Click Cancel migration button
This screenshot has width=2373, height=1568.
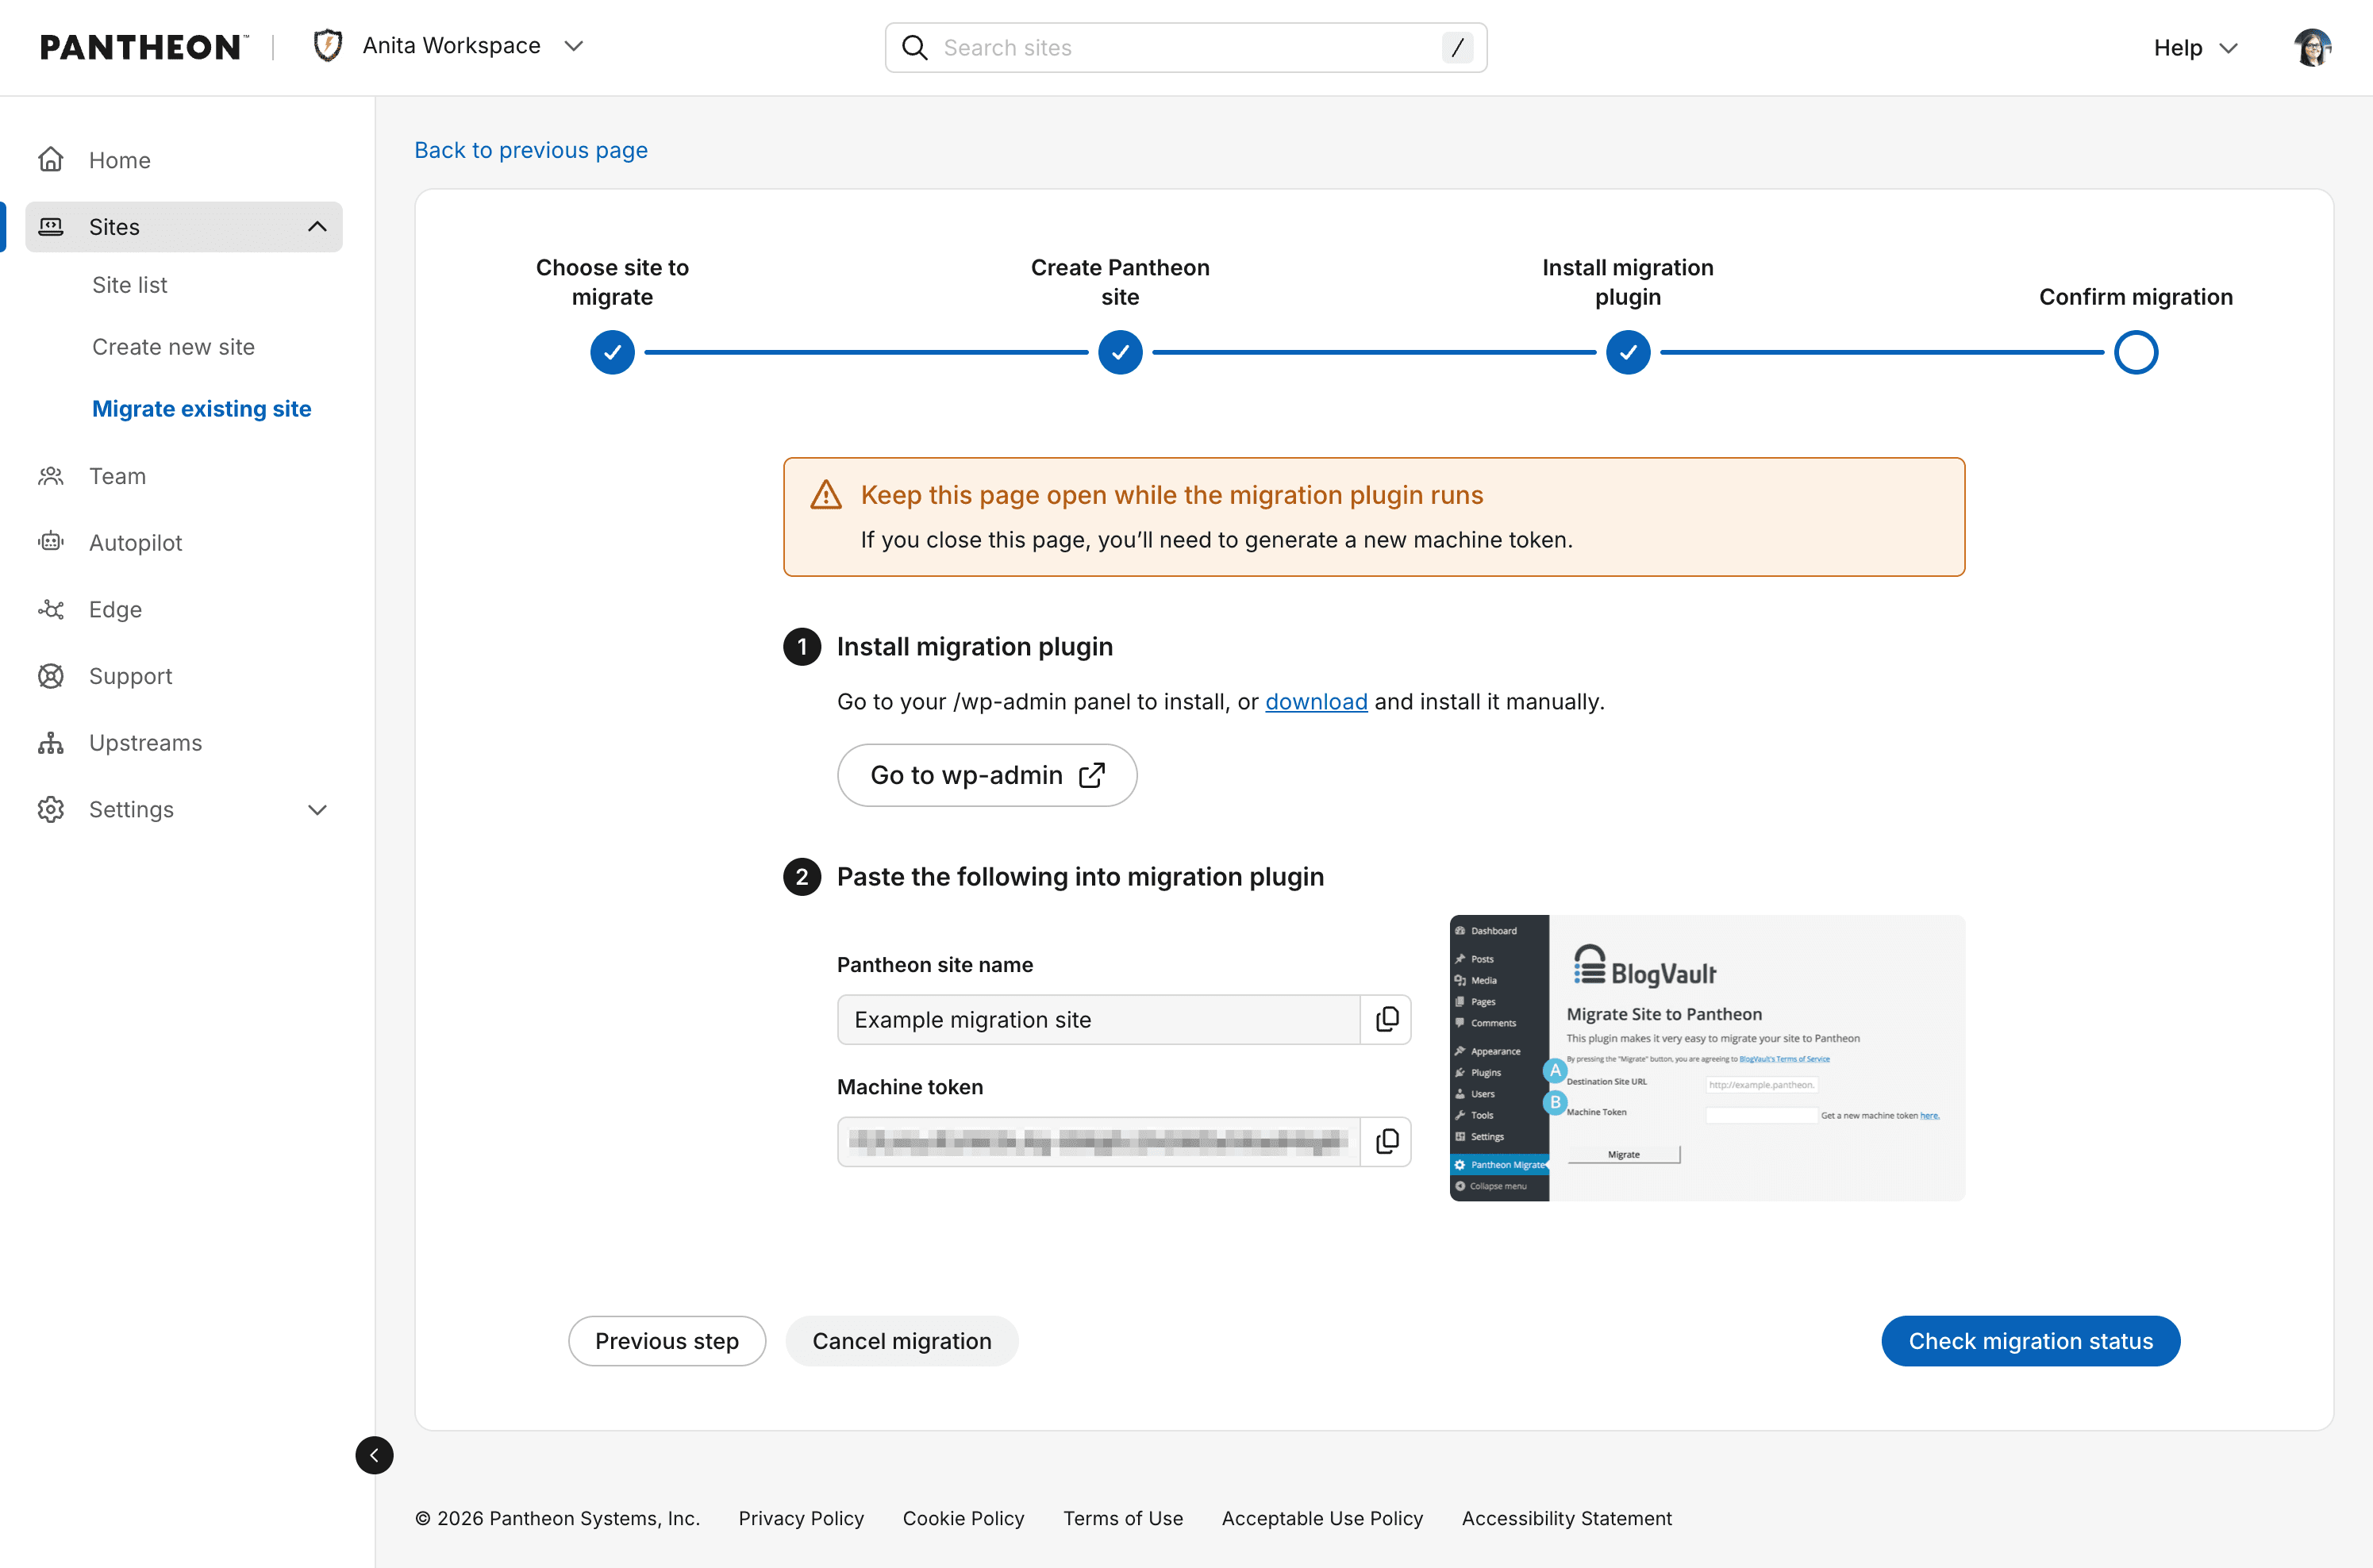(902, 1341)
